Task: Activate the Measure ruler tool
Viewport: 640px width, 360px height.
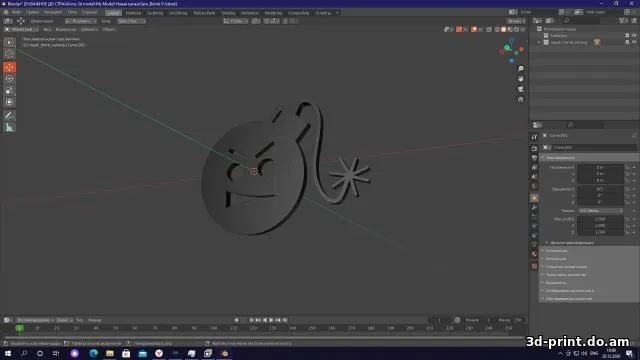Action: tap(9, 127)
